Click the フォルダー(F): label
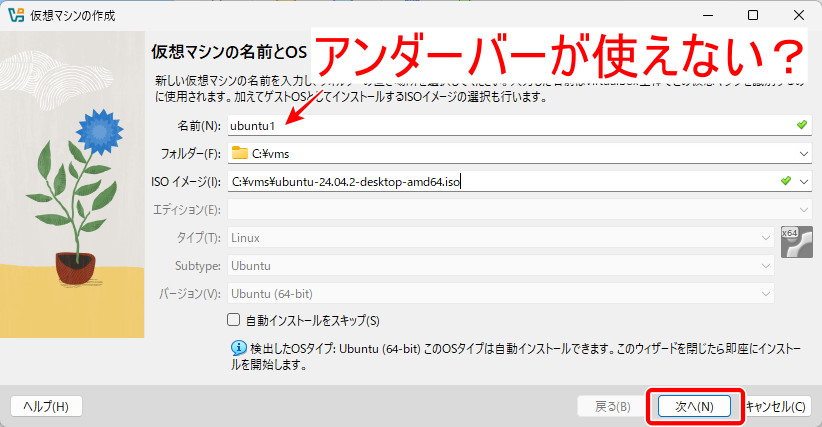This screenshot has width=822, height=427. (191, 154)
